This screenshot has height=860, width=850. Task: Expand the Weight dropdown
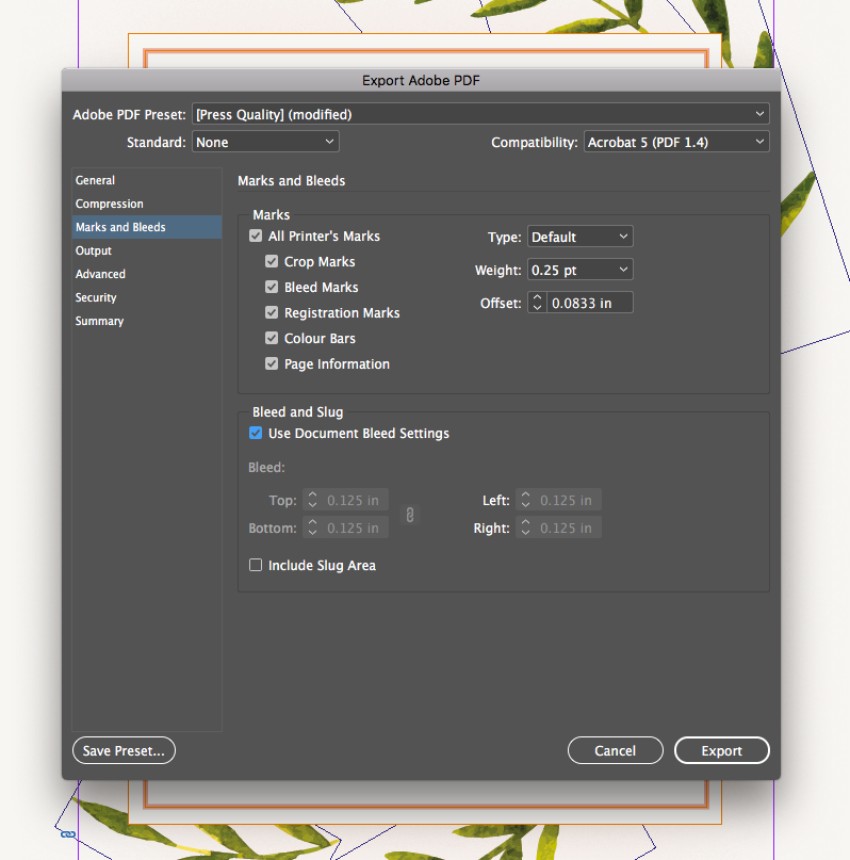click(x=580, y=270)
